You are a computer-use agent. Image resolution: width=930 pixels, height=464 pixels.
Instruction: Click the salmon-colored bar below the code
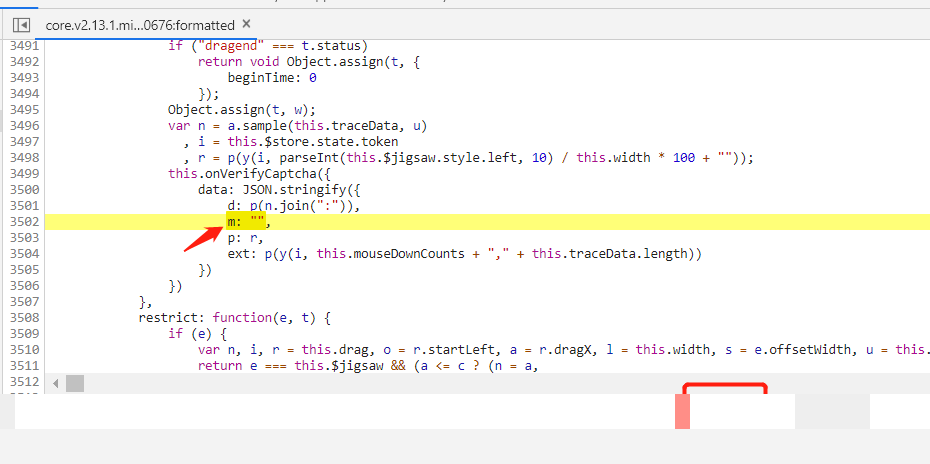coord(682,411)
